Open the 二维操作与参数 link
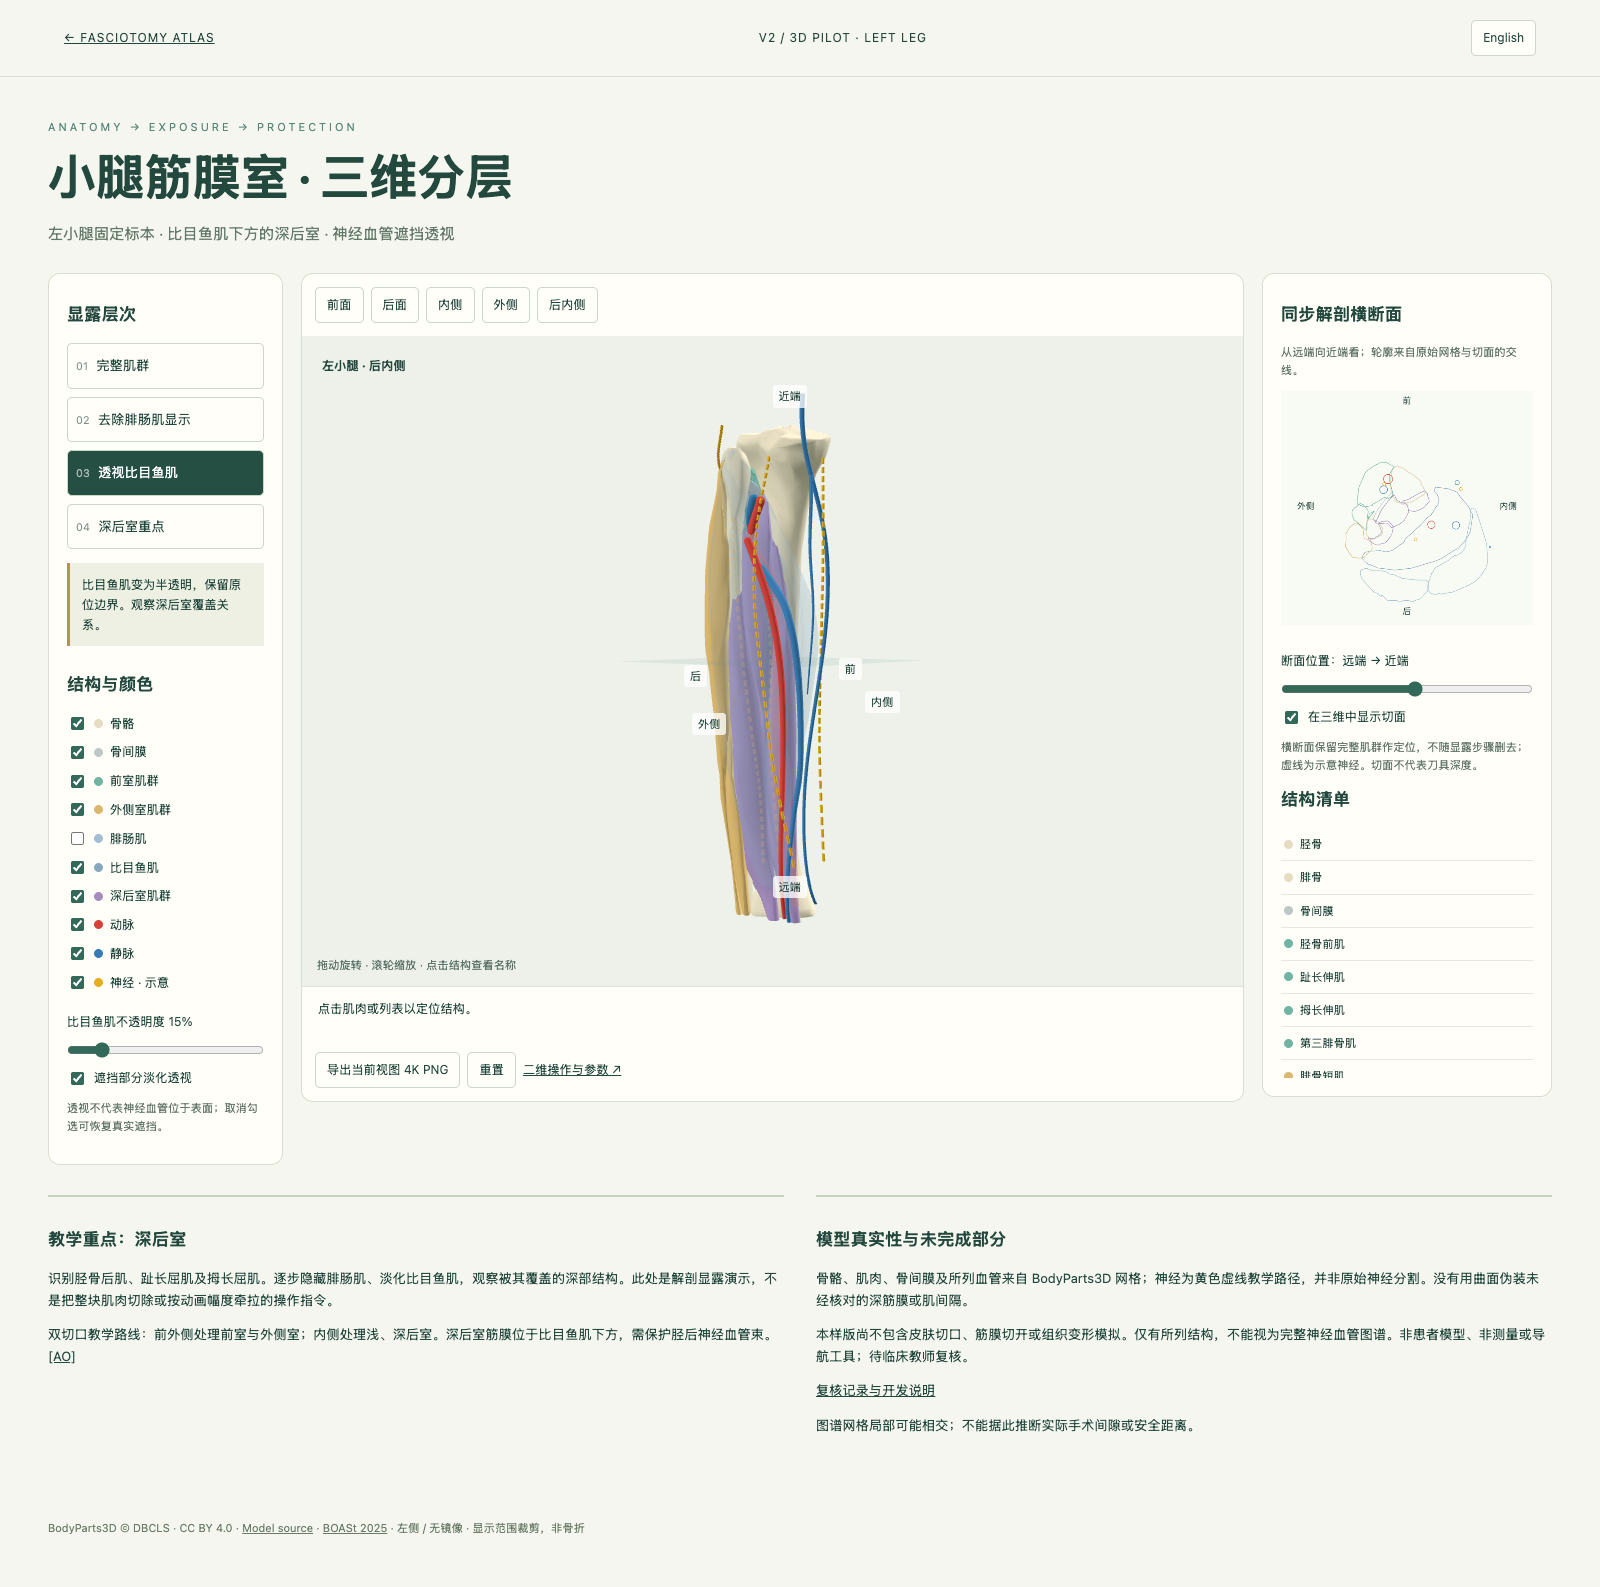This screenshot has width=1600, height=1587. pos(572,1070)
